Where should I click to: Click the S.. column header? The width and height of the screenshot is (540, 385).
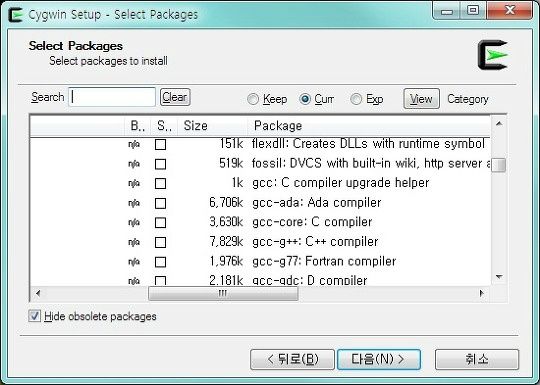(164, 126)
